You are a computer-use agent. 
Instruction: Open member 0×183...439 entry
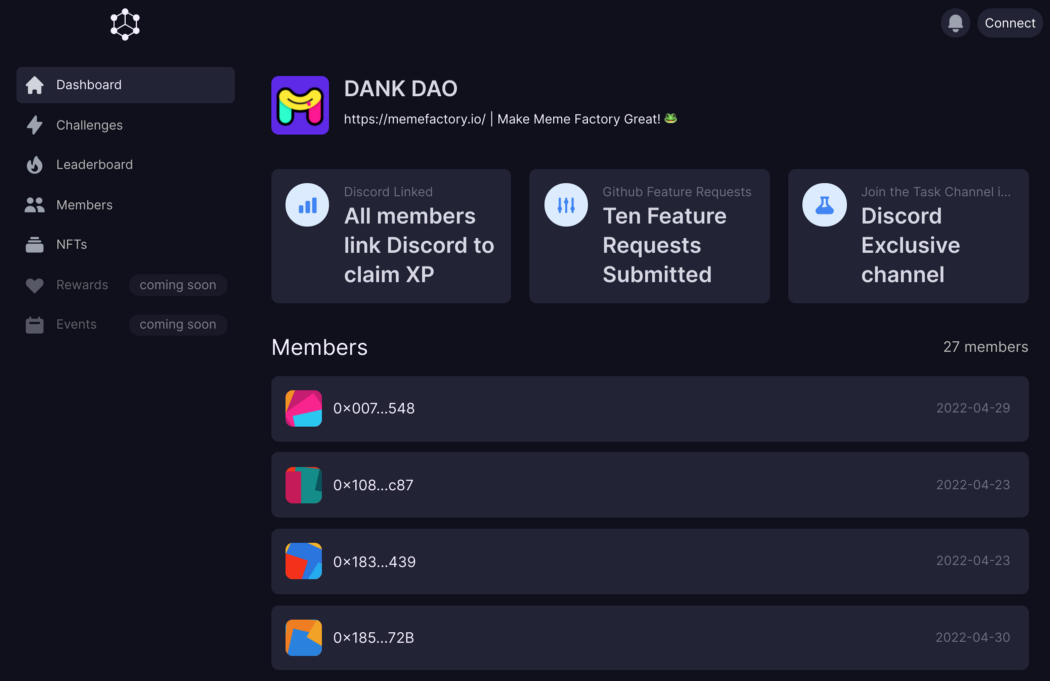[649, 562]
